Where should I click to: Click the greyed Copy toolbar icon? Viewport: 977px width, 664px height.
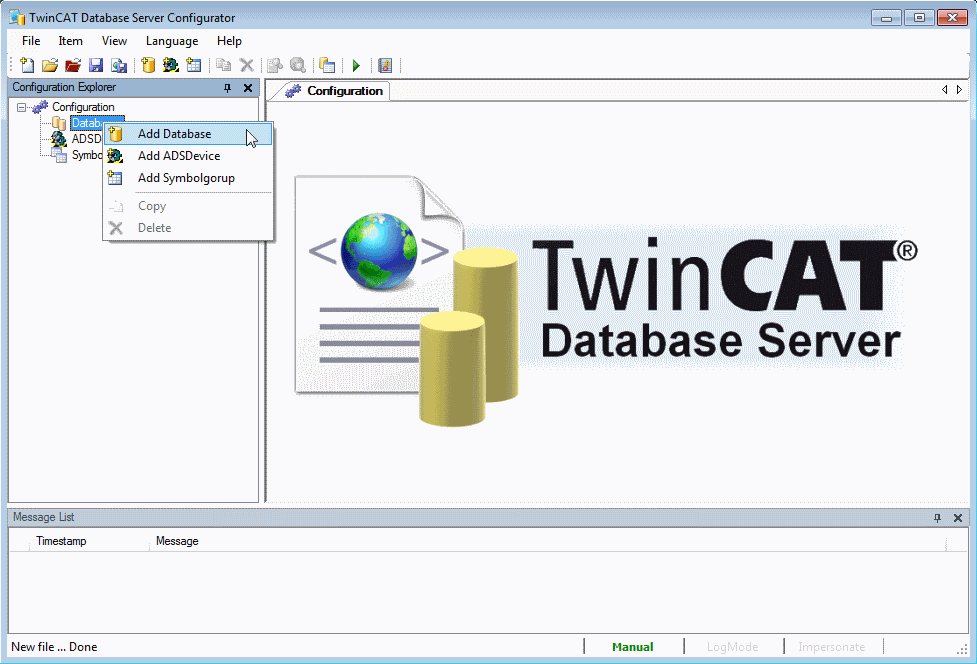coord(224,65)
